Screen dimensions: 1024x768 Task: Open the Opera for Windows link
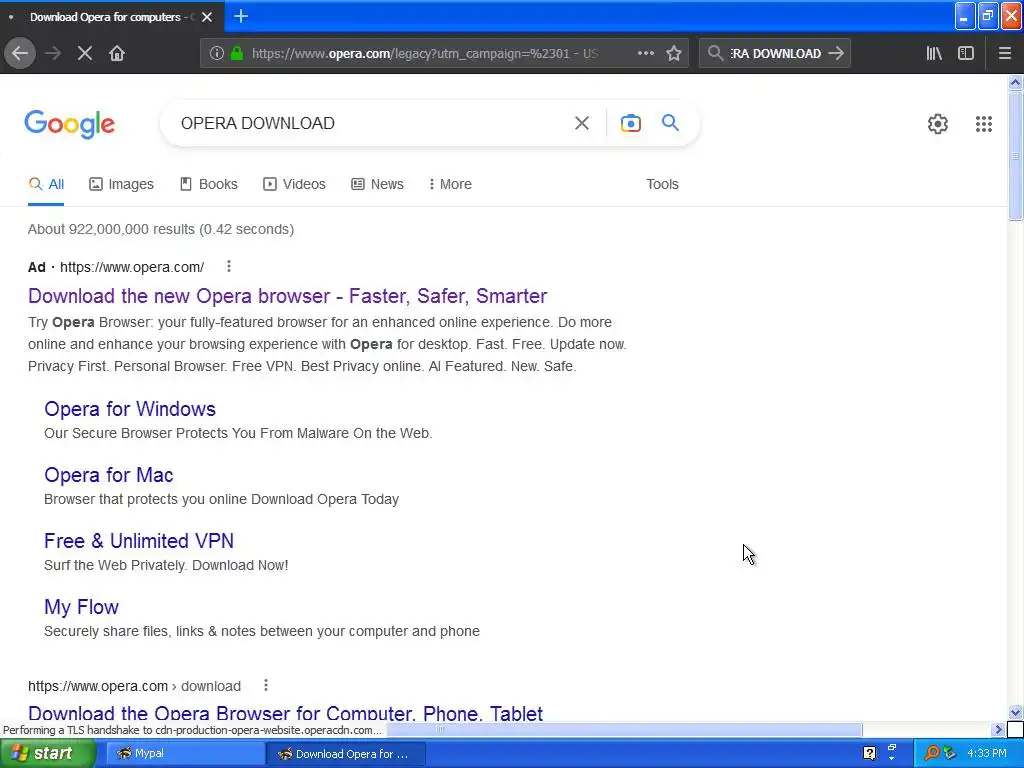[130, 409]
